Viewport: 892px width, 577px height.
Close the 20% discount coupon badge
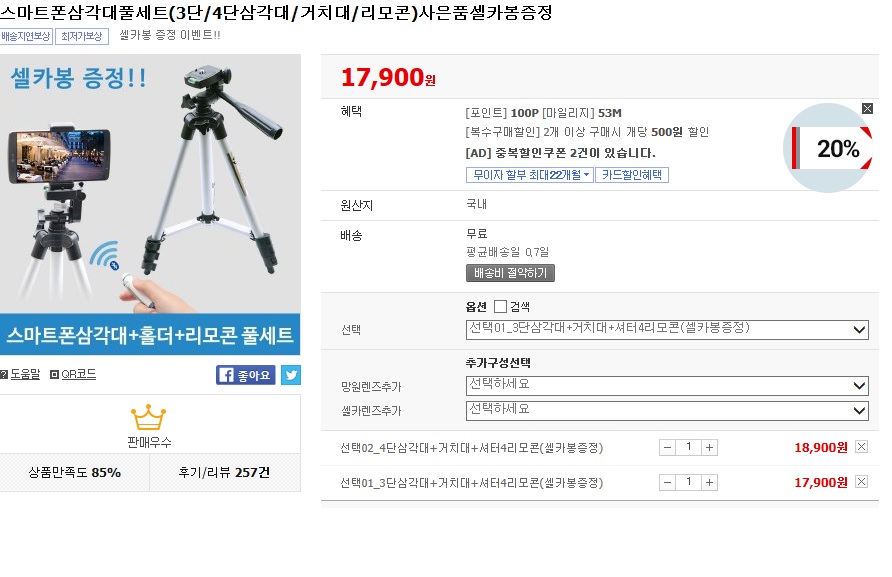coord(867,109)
